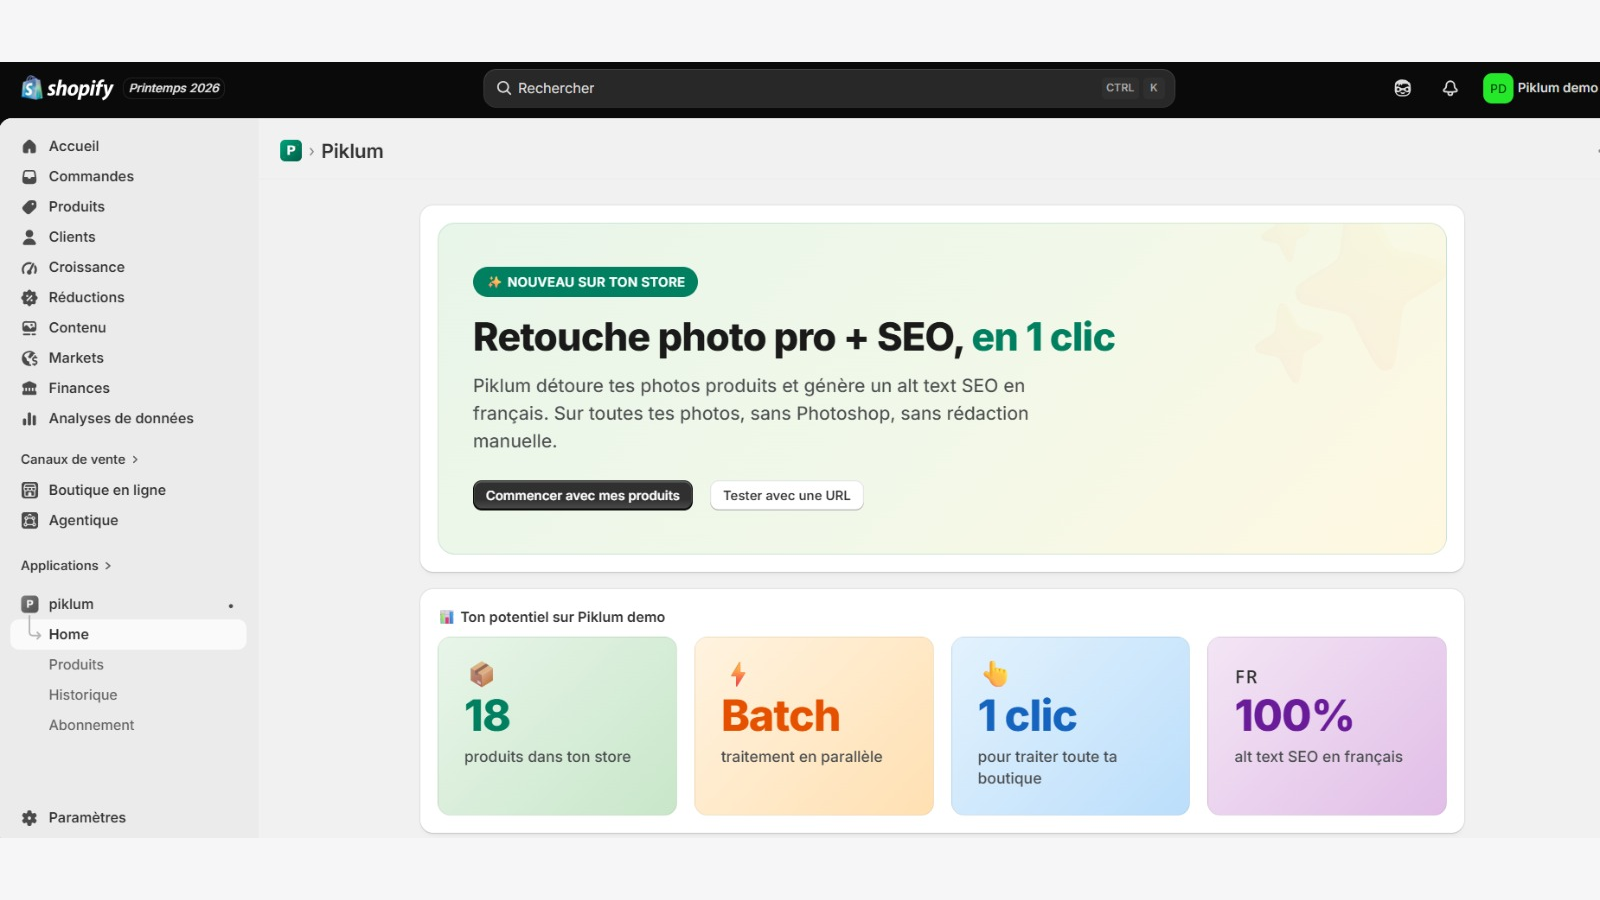Open the Agentique channel
Viewport: 1600px width, 900px height.
(83, 520)
